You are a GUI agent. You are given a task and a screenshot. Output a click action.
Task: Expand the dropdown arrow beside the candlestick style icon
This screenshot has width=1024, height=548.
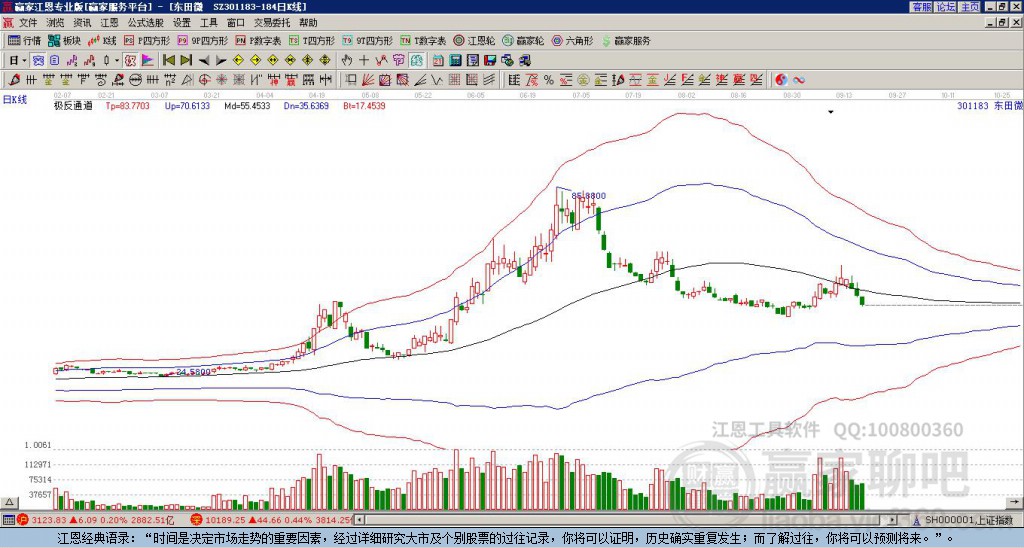pos(117,61)
